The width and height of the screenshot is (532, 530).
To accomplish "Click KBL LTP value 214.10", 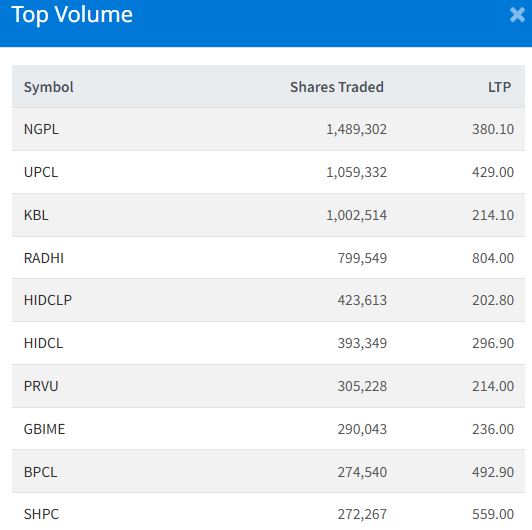I will [493, 215].
